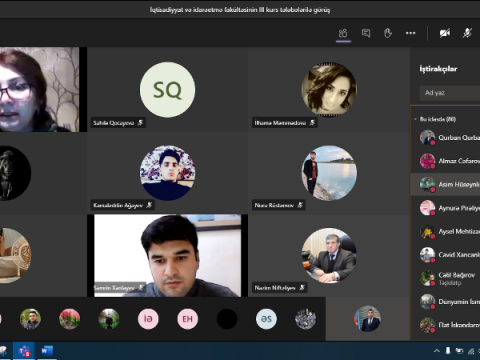Open Microsoft Teams from the taskbar
The height and width of the screenshot is (360, 480).
pyautogui.click(x=24, y=351)
